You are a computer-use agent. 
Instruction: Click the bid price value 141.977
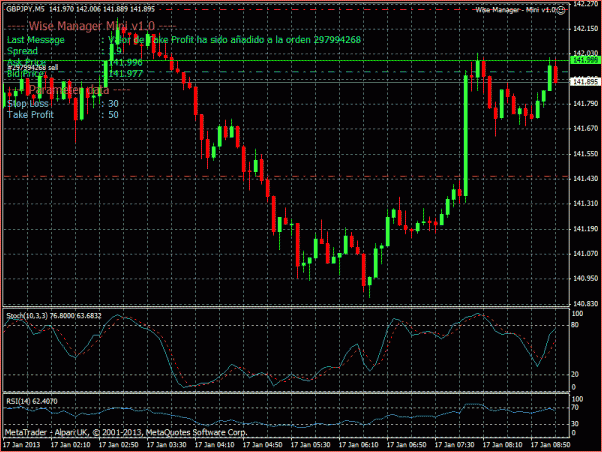pos(126,74)
